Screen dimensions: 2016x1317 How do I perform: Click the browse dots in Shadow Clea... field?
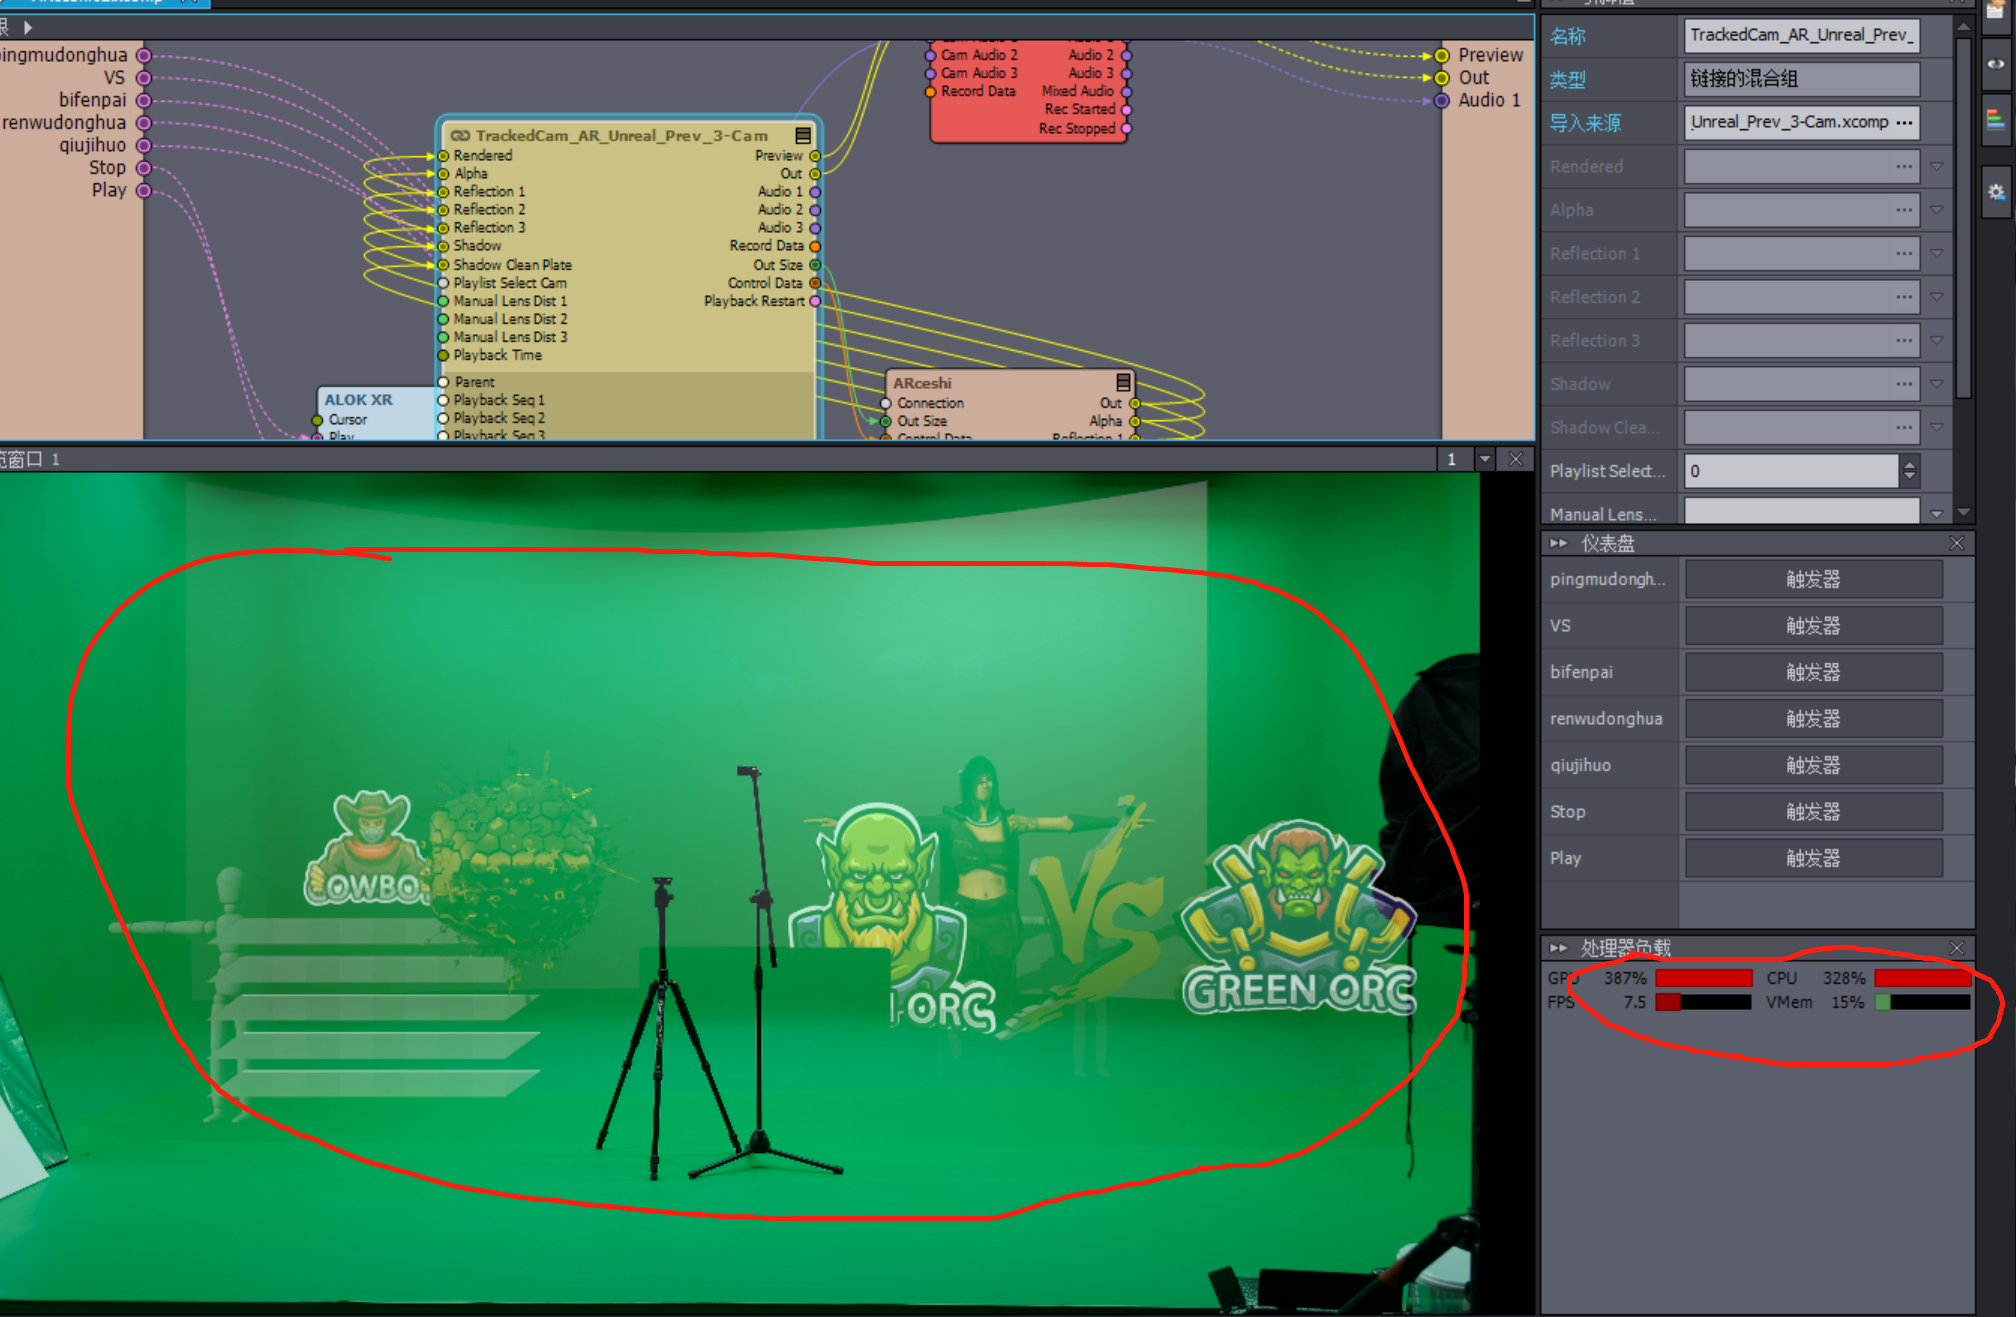[1904, 428]
